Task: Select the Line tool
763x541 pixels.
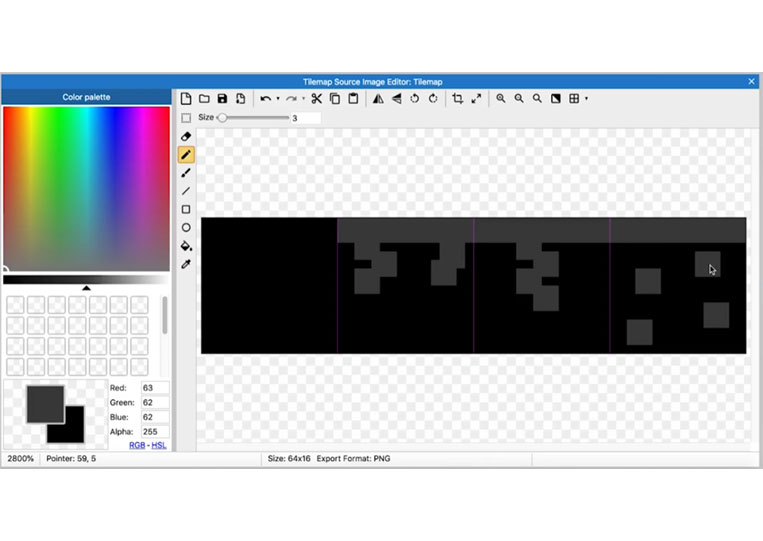Action: point(186,191)
